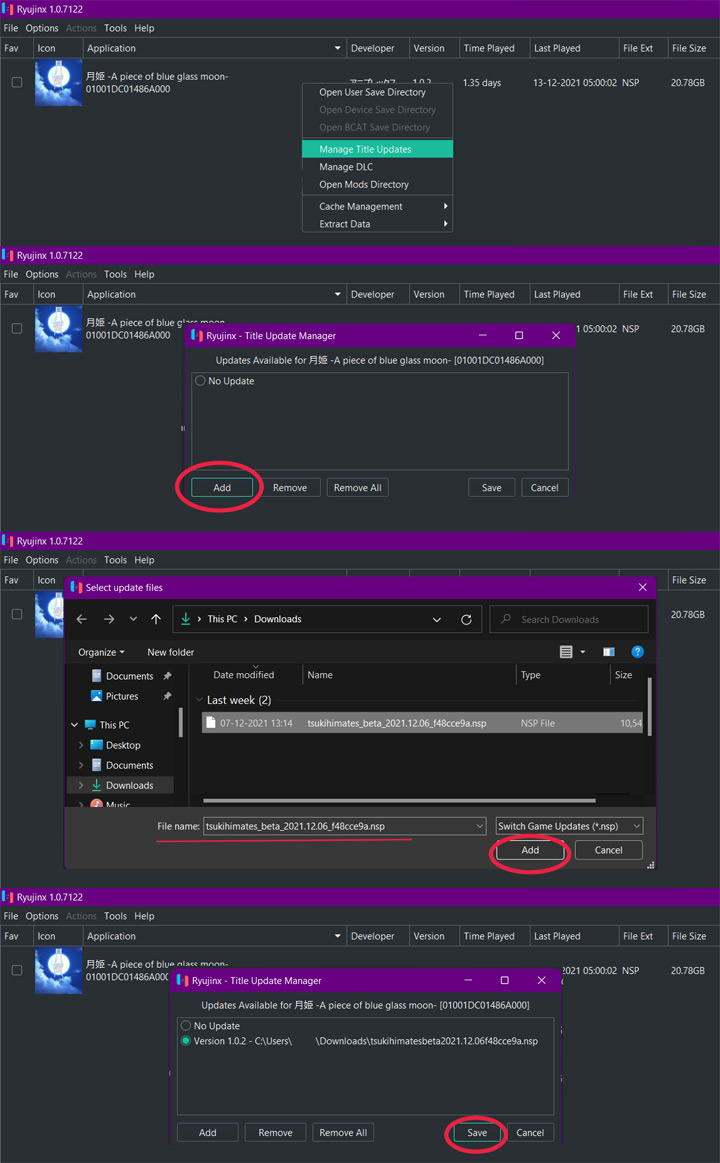Select the Pictures folder in quick access
Screen dimensions: 720x1163
pyautogui.click(x=122, y=696)
